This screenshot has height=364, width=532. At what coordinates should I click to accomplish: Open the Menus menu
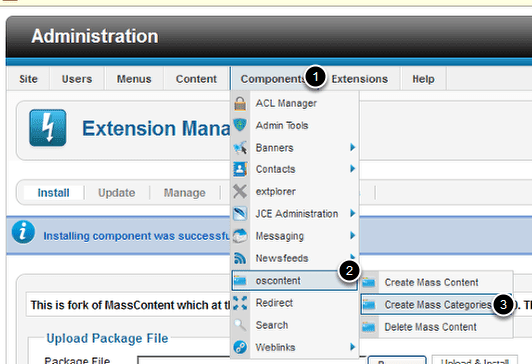pyautogui.click(x=134, y=79)
